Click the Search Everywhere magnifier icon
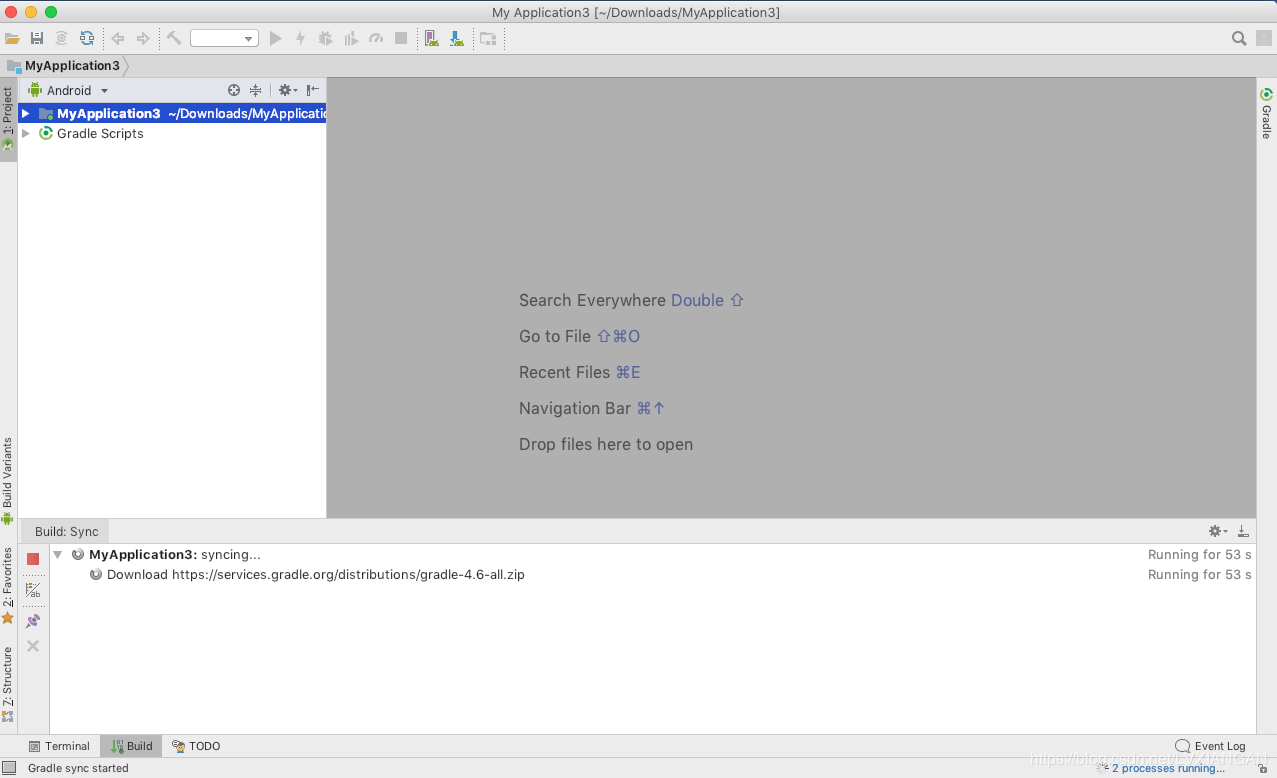The width and height of the screenshot is (1277, 778). [x=1239, y=38]
